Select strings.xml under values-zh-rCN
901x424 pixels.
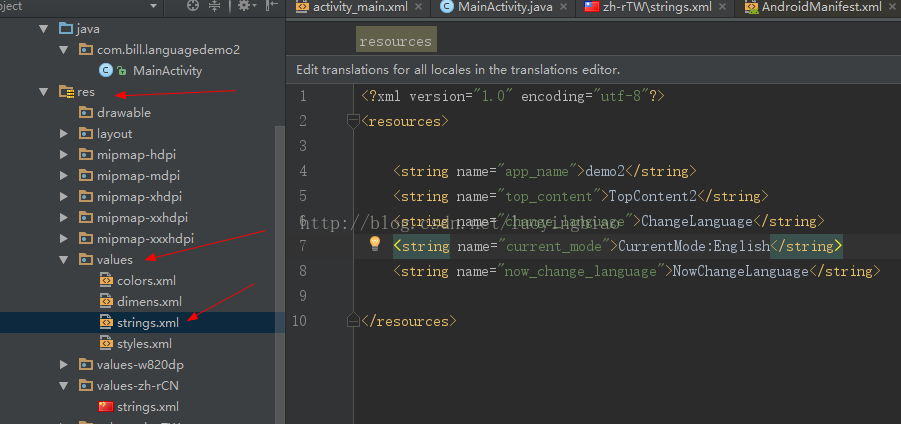pyautogui.click(x=148, y=407)
